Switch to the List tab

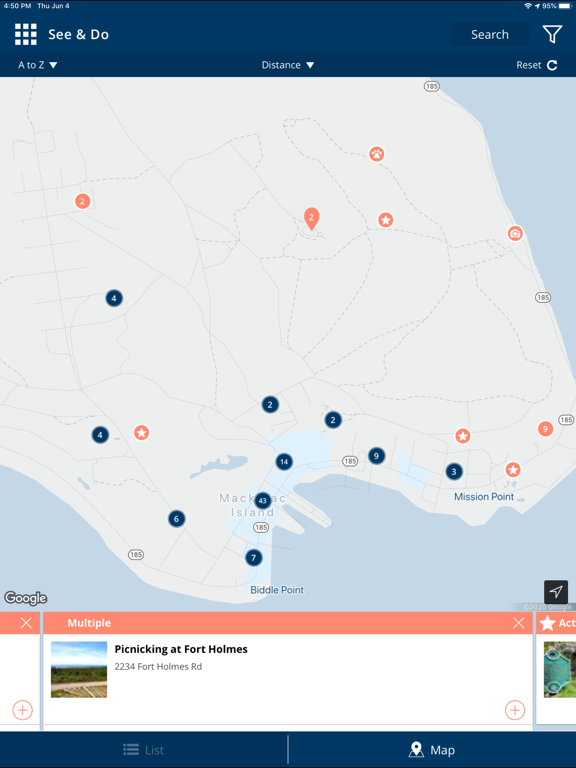(x=144, y=750)
